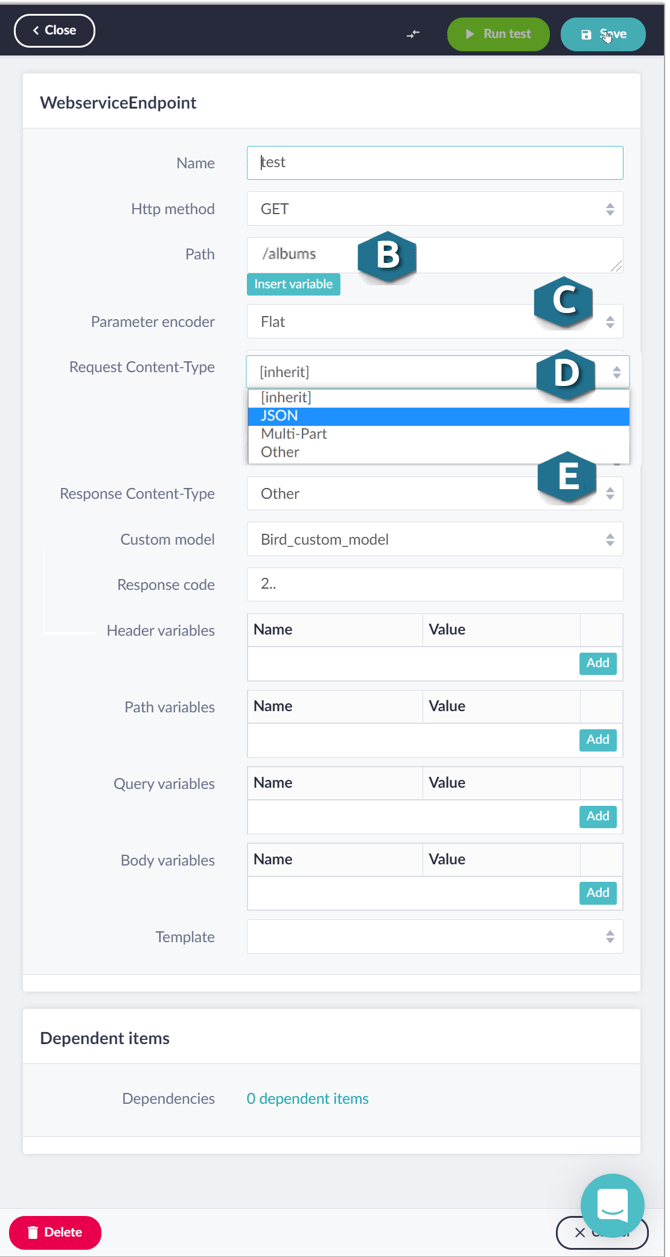Expand the Parameter encoder dropdown
The width and height of the screenshot is (670, 1257).
(435, 322)
